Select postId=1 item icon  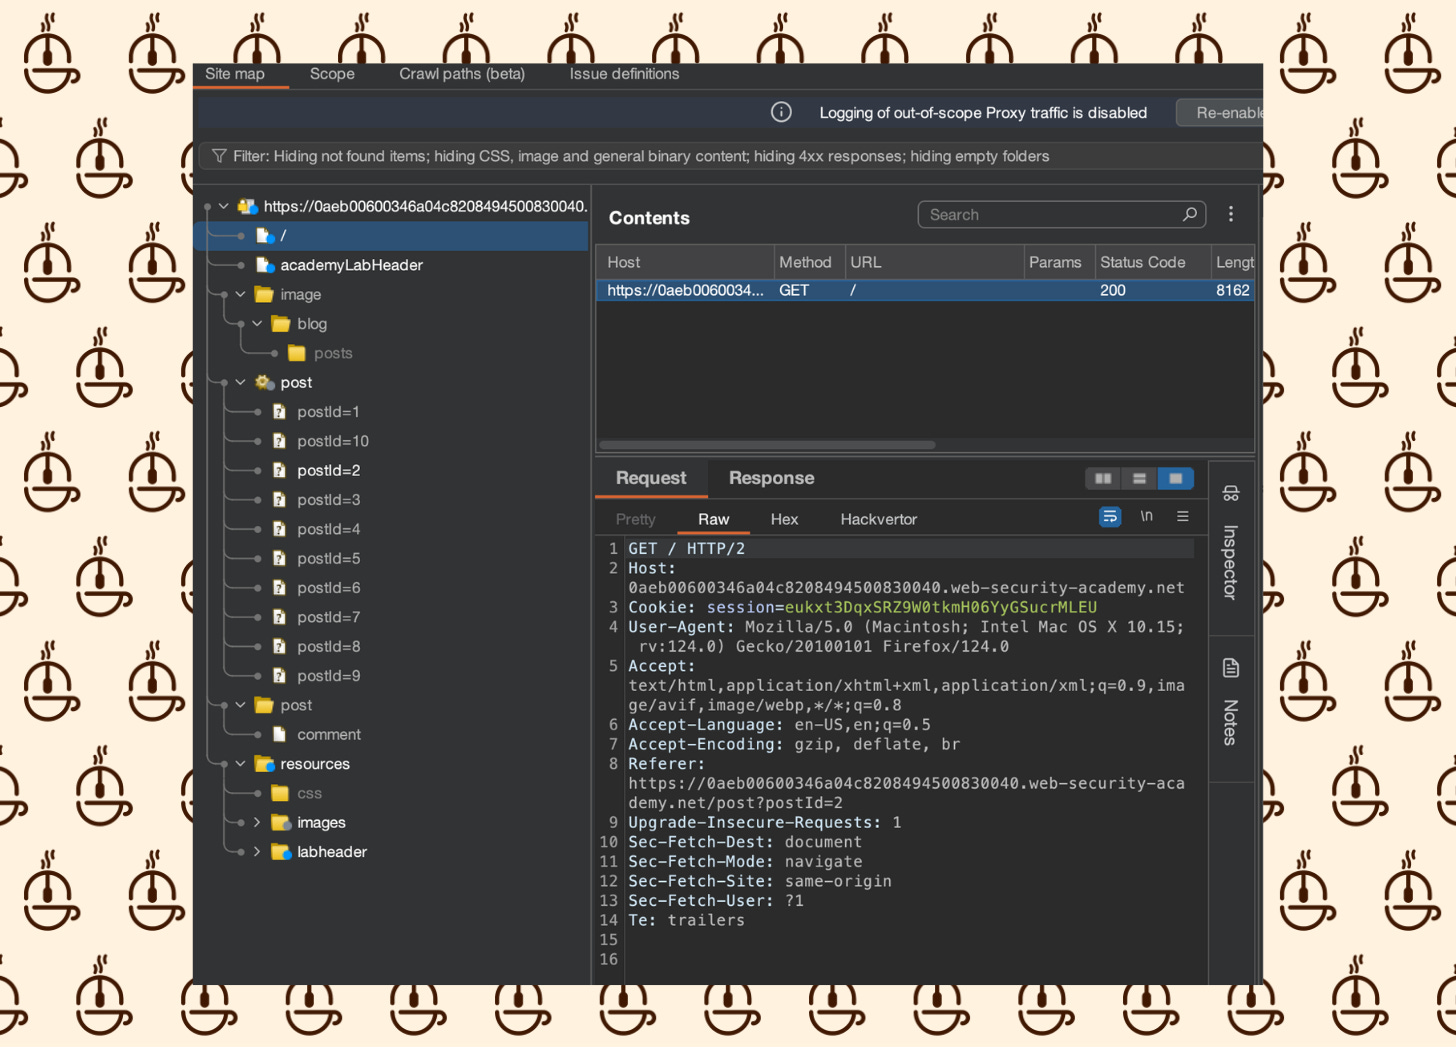[280, 412]
